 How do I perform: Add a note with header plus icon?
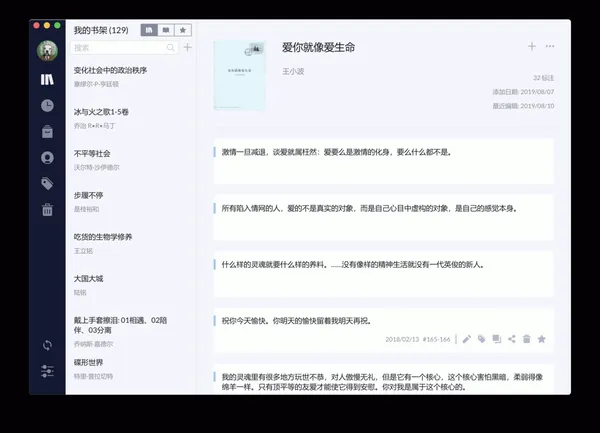coord(532,46)
